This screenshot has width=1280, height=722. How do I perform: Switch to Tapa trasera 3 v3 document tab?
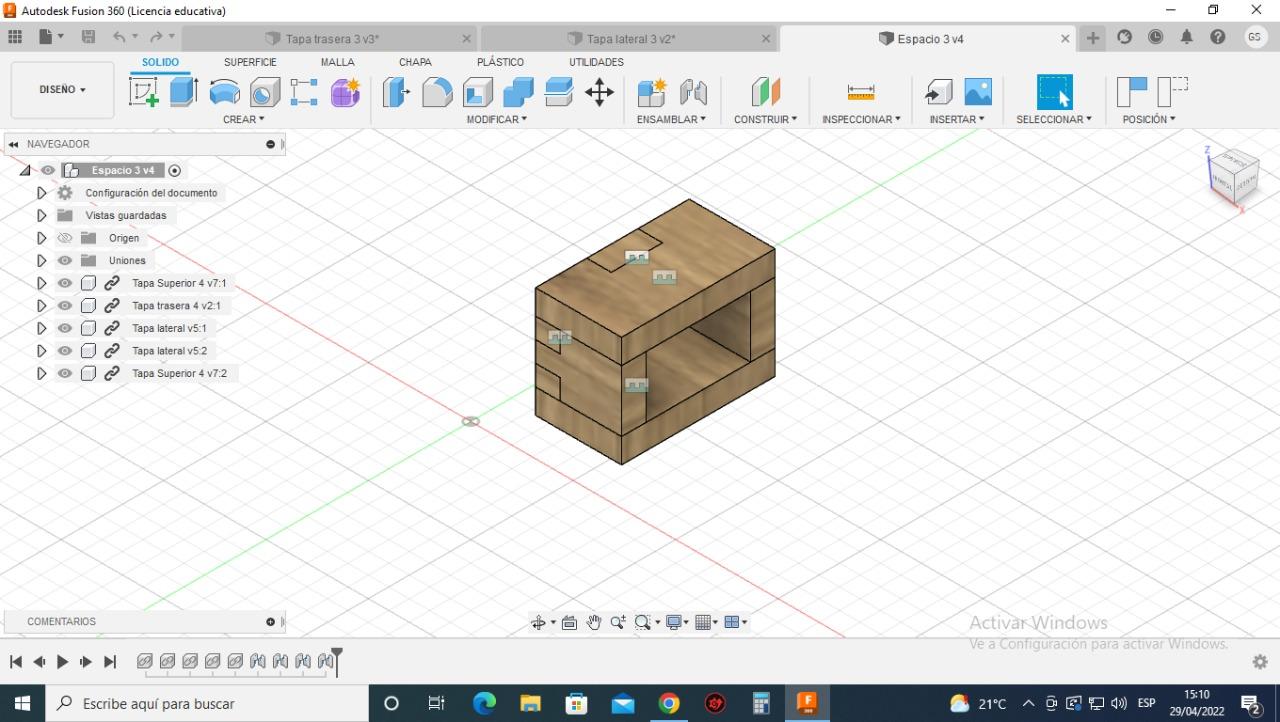[332, 39]
